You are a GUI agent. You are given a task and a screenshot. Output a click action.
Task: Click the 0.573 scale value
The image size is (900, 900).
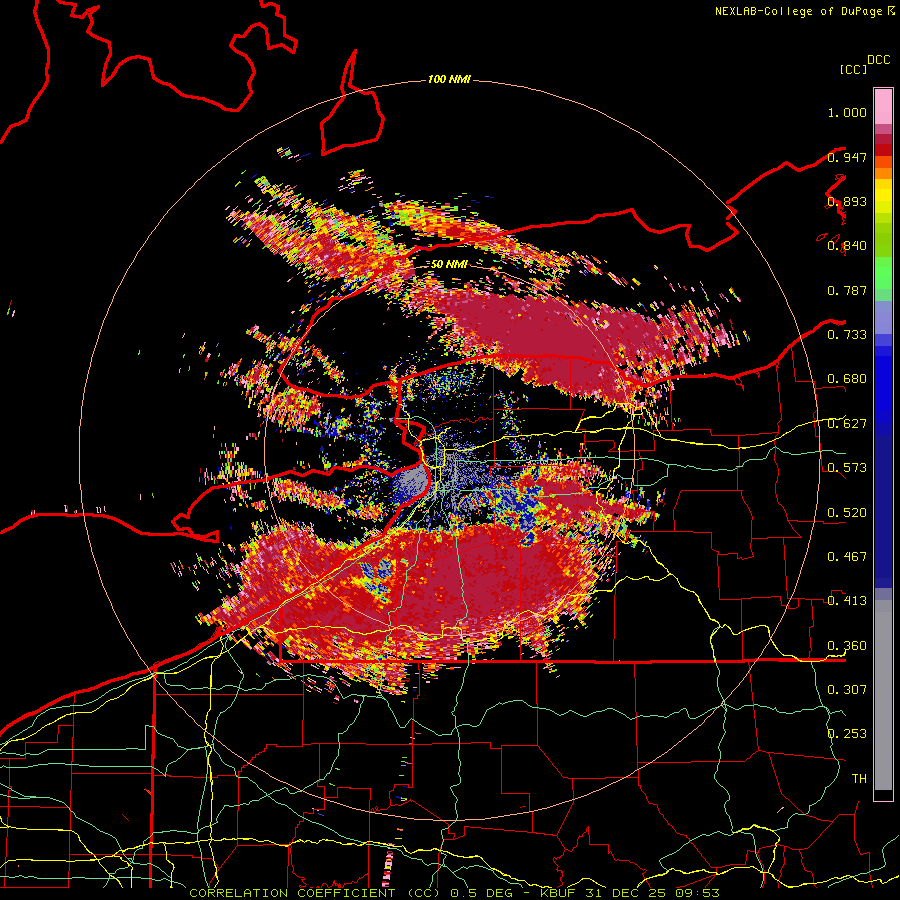[x=847, y=468]
